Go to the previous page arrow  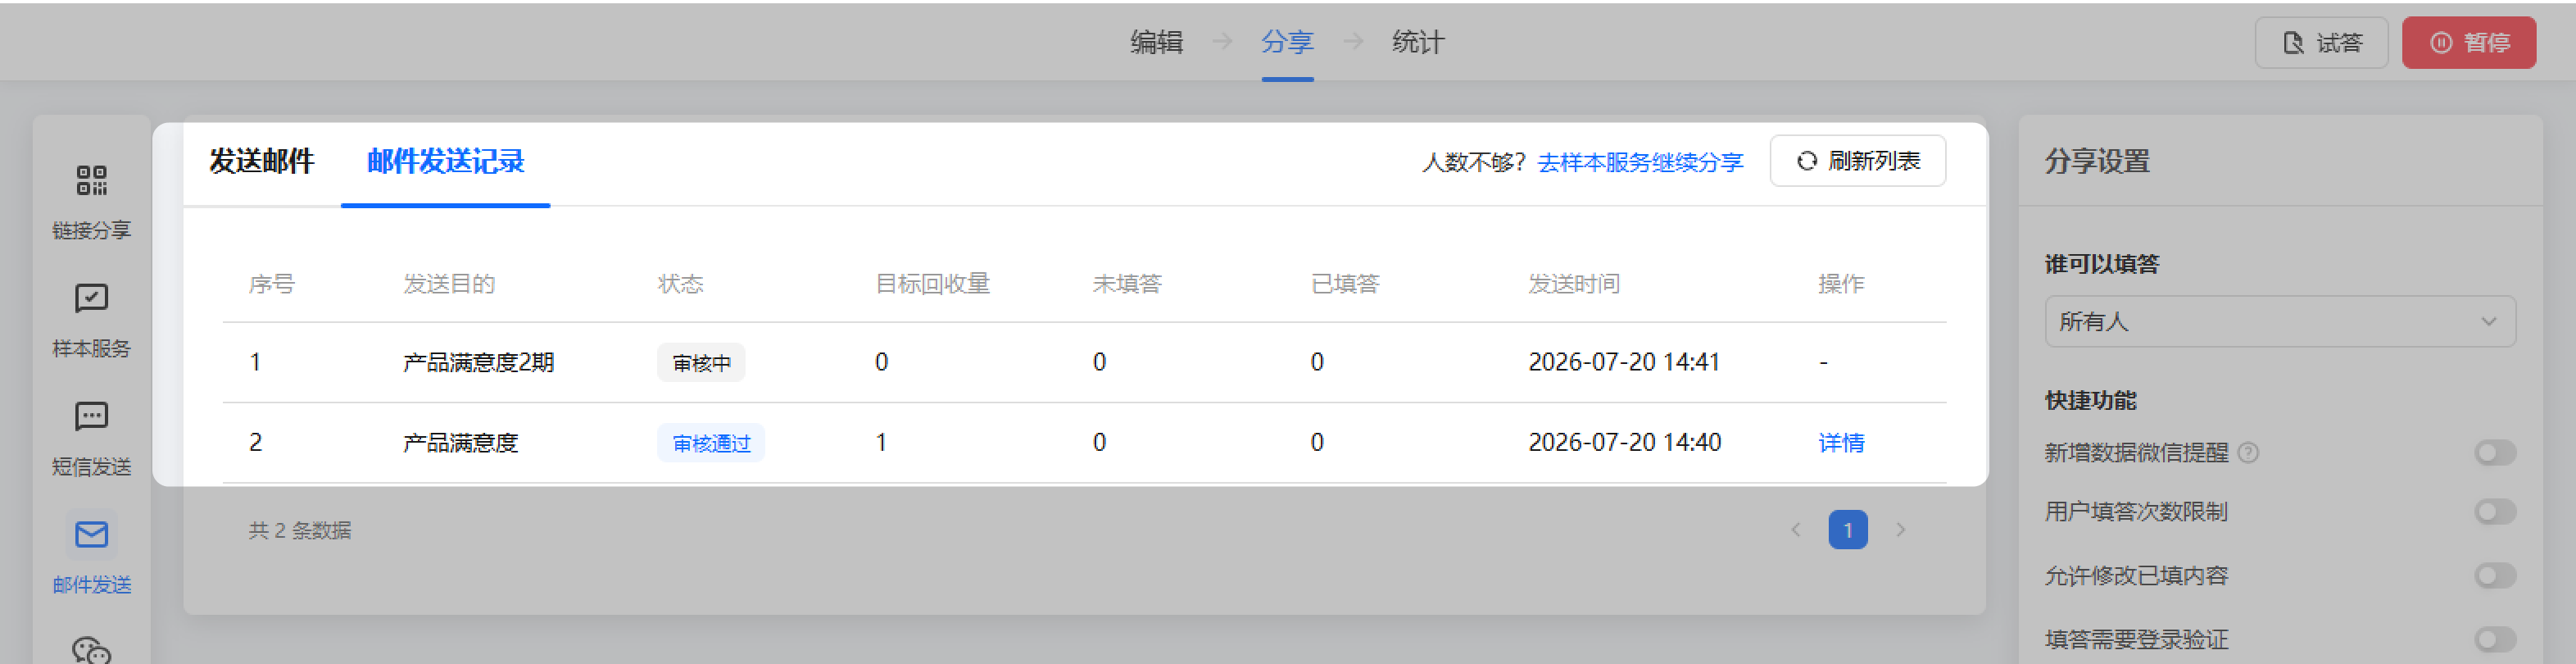1796,530
